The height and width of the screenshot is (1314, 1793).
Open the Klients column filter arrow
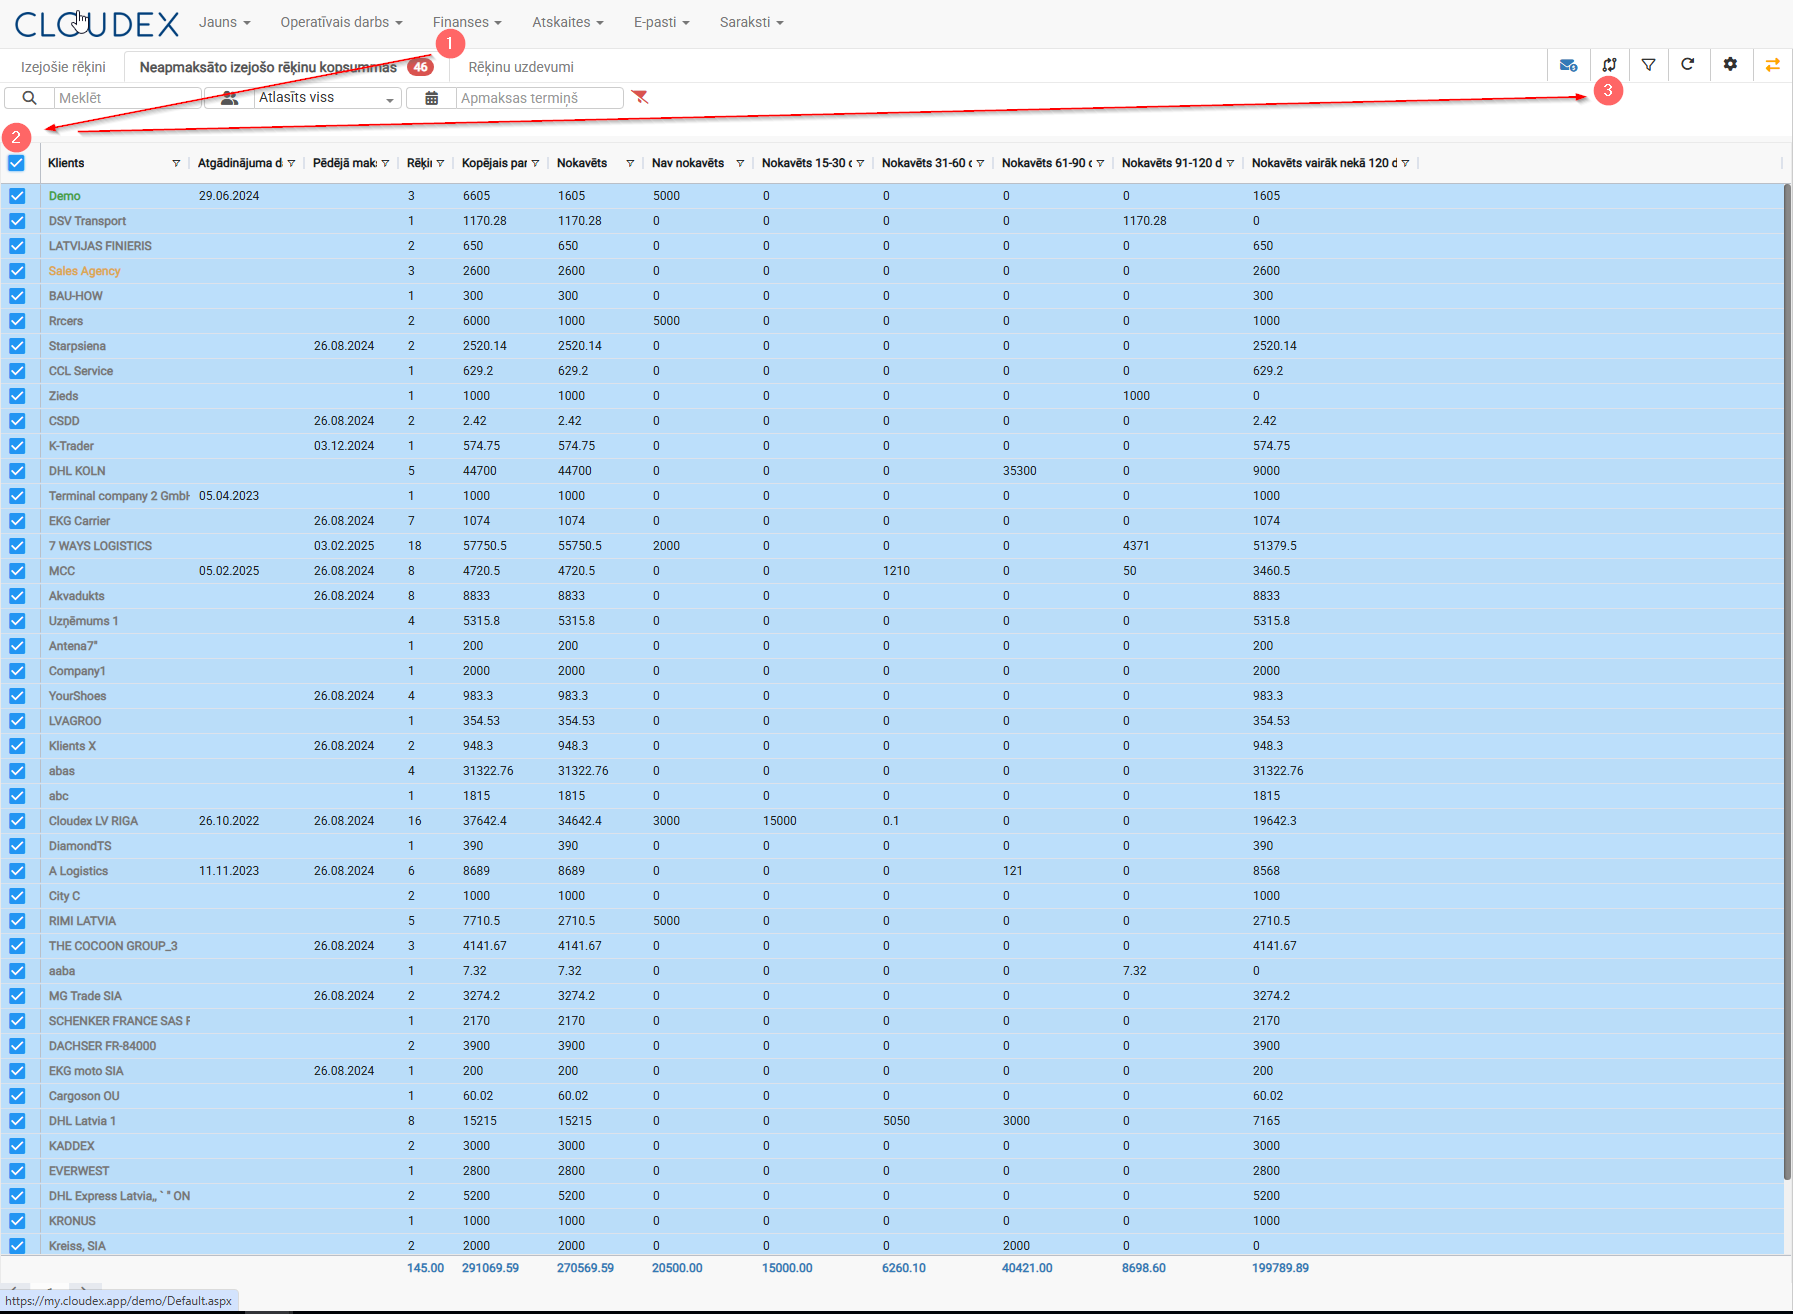pyautogui.click(x=176, y=163)
